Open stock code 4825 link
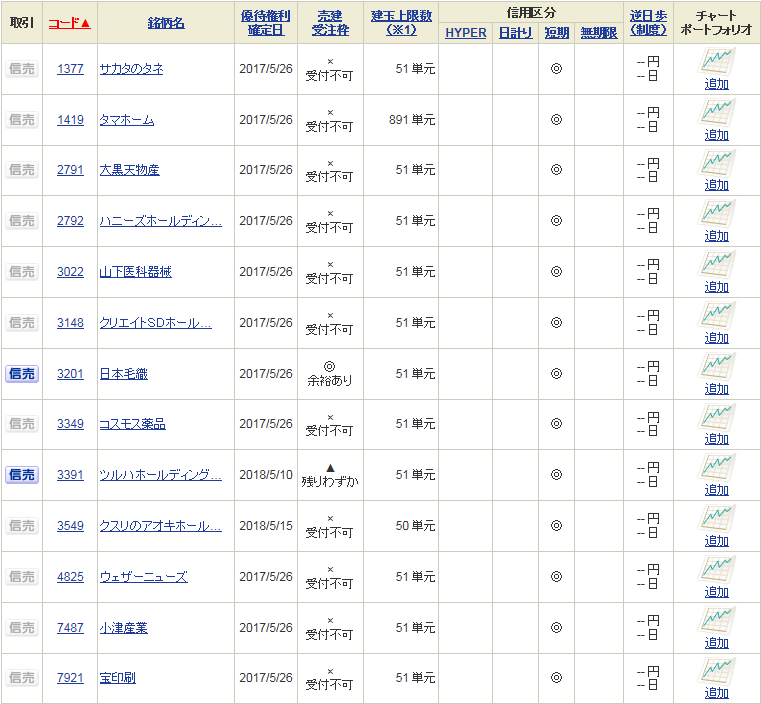 tap(70, 577)
